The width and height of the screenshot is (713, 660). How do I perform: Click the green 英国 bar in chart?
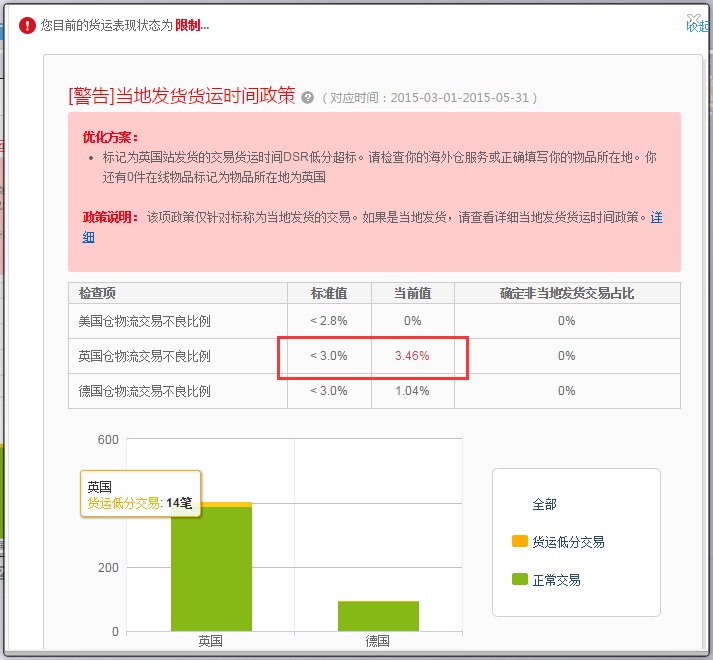pos(211,568)
